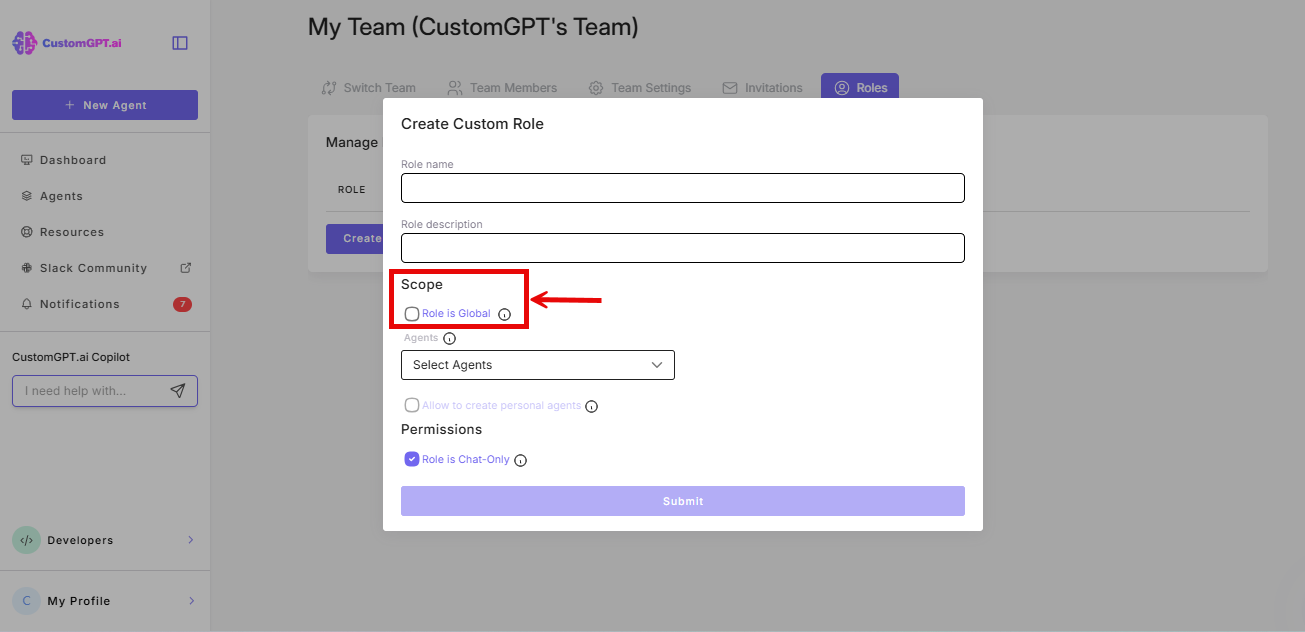The width and height of the screenshot is (1305, 632).
Task: Open the Invitations tab
Action: pyautogui.click(x=762, y=87)
